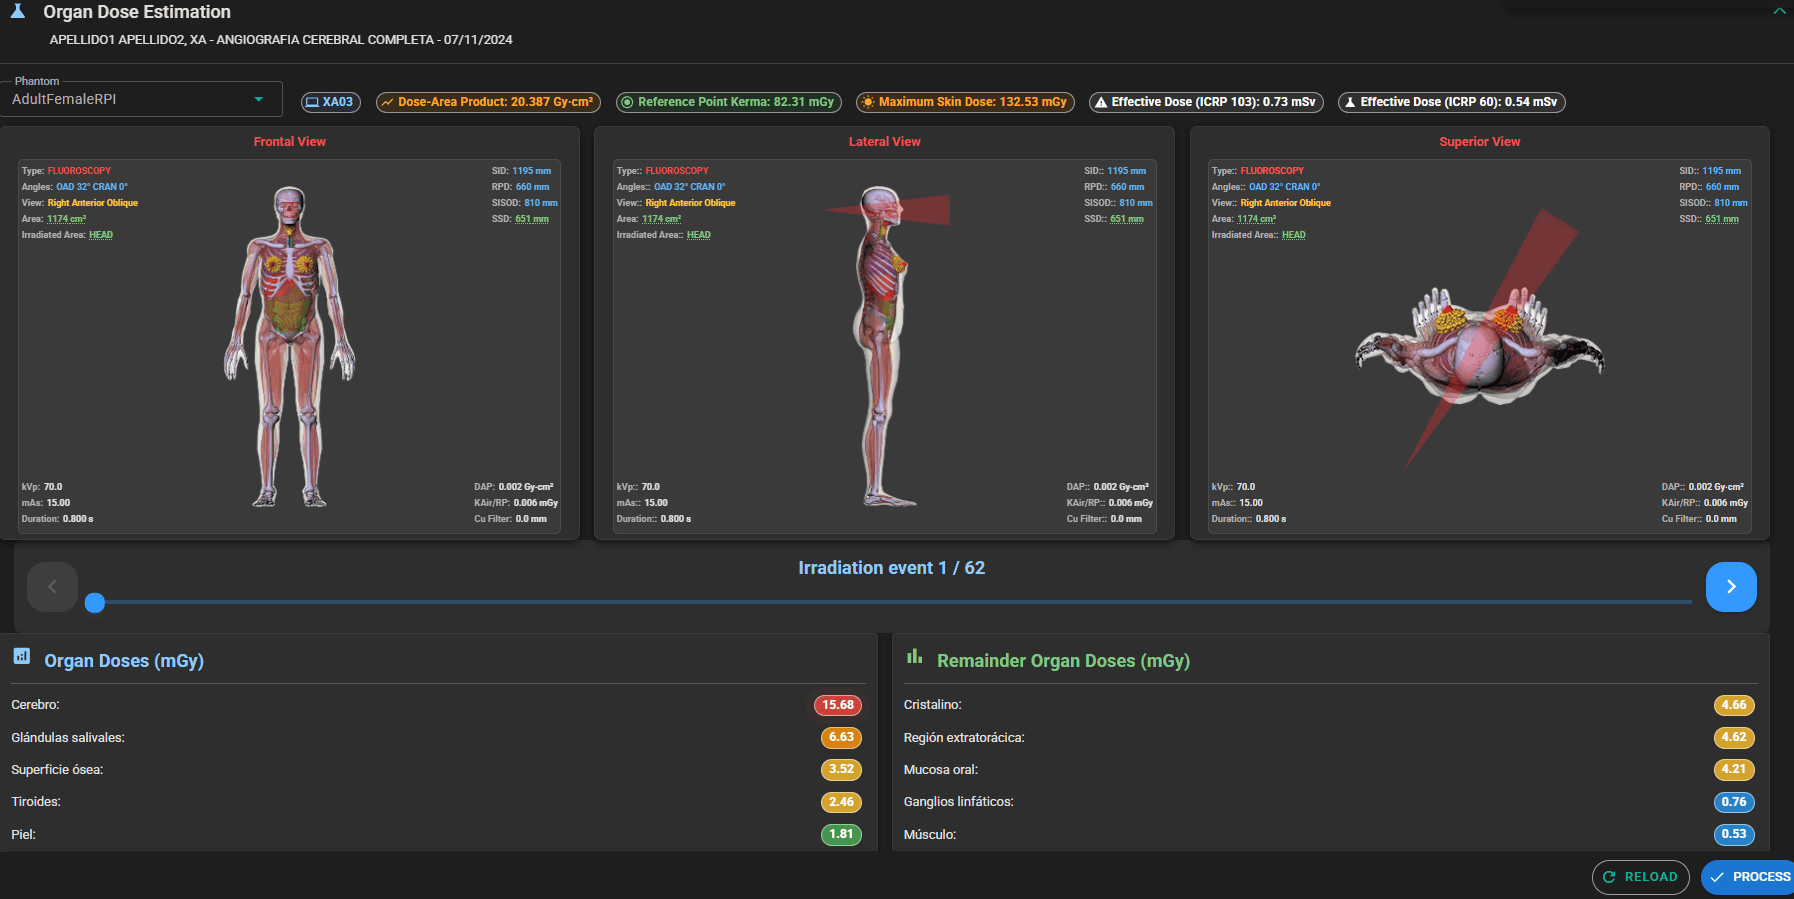Click the SSD 651 mm value in Superior View
Image resolution: width=1794 pixels, height=899 pixels.
coord(1722,219)
